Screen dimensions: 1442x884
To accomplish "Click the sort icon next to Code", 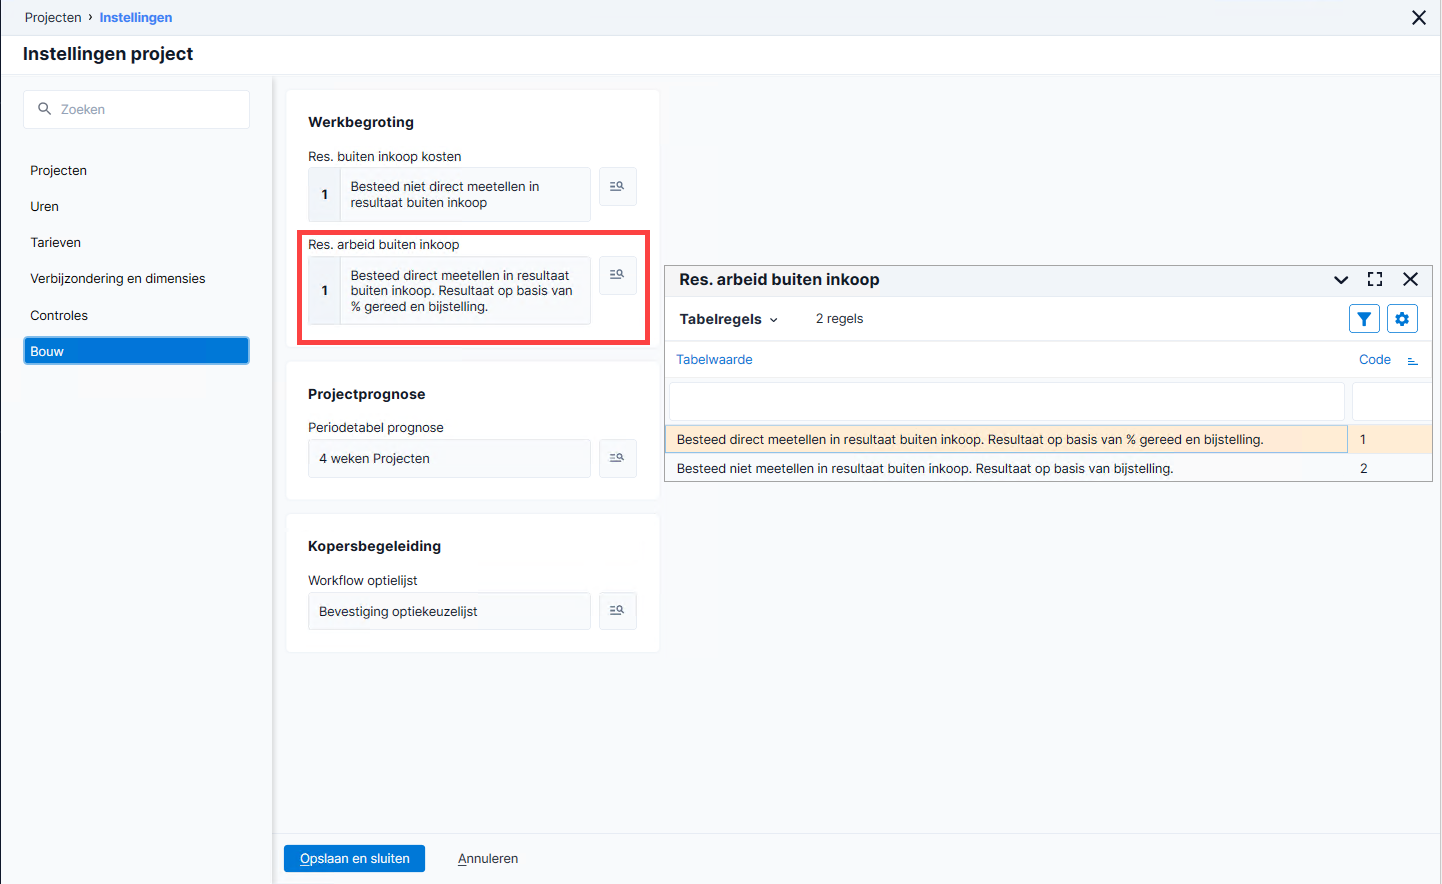I will pos(1412,360).
